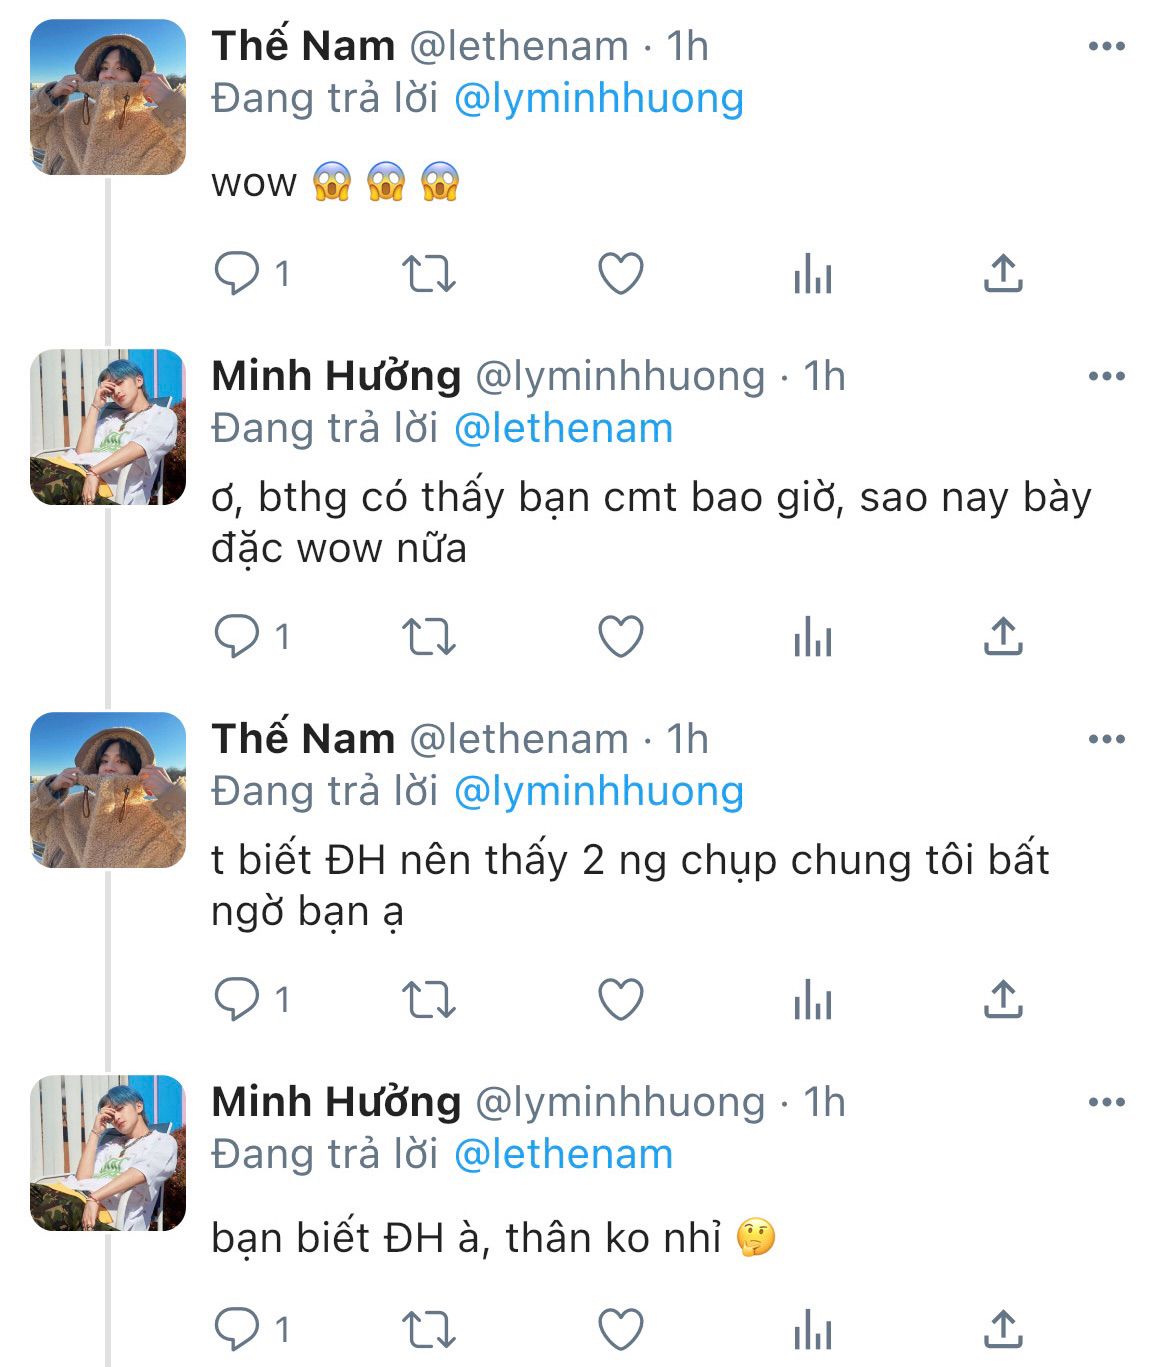Open Minh Hưởng's avatar on last tweet
This screenshot has width=1170, height=1367.
[108, 1153]
